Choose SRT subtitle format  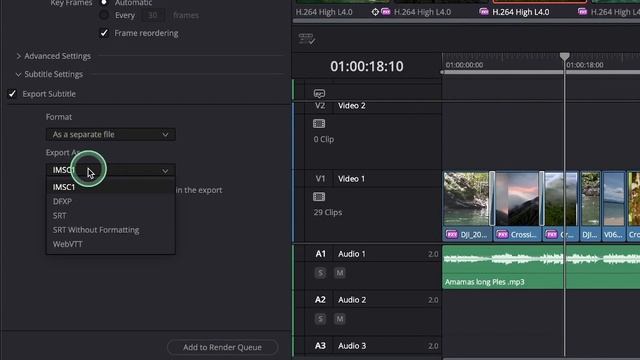[x=111, y=216]
